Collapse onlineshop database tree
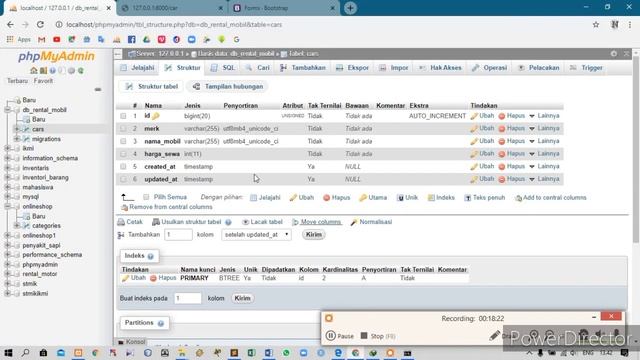 point(7,207)
